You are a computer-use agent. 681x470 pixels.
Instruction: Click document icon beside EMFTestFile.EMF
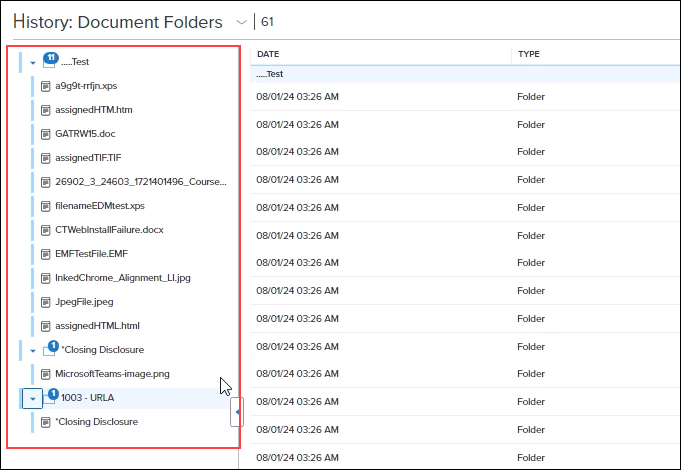click(x=46, y=254)
